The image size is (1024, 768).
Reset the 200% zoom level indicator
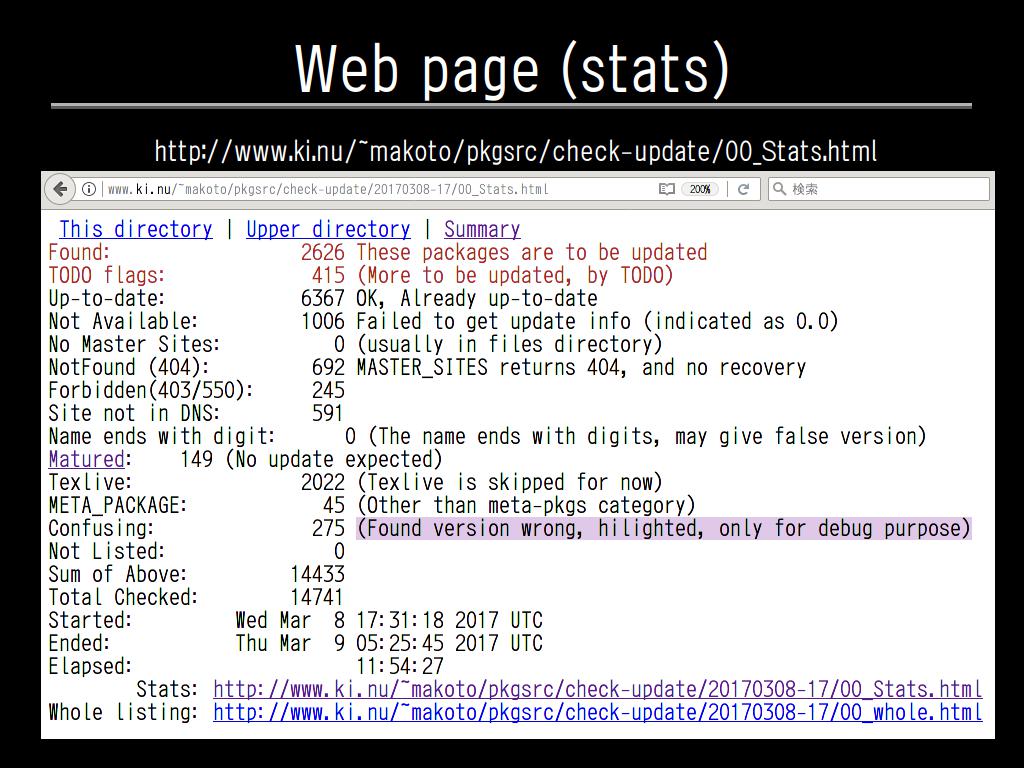(x=699, y=189)
